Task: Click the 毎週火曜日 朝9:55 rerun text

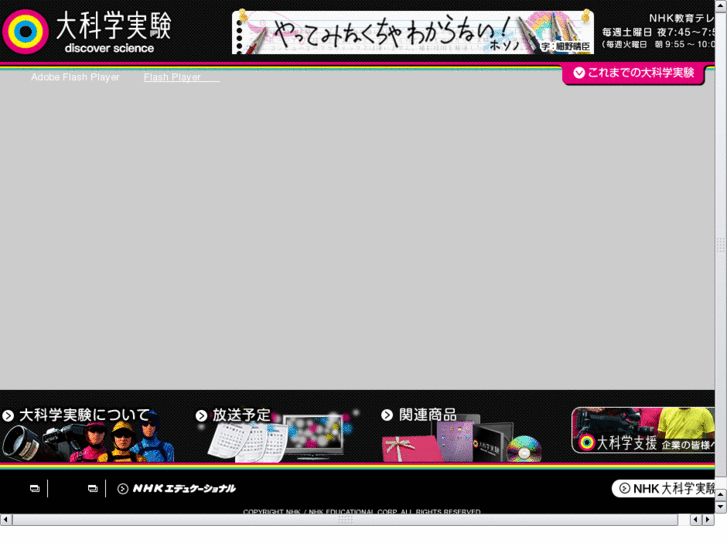Action: [x=658, y=45]
